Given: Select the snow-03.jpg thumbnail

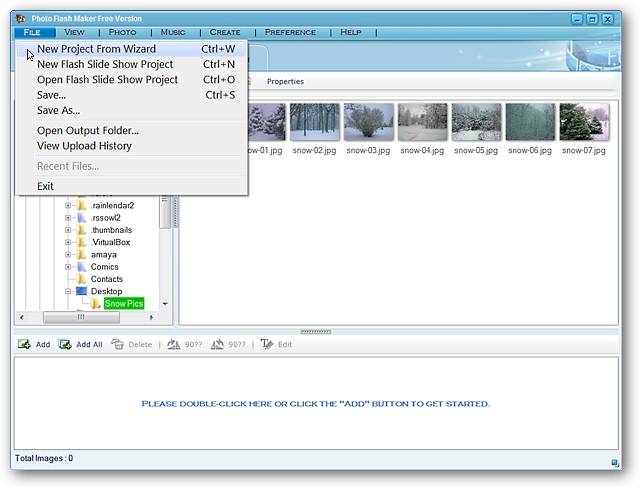Looking at the screenshot, I should click(x=369, y=122).
